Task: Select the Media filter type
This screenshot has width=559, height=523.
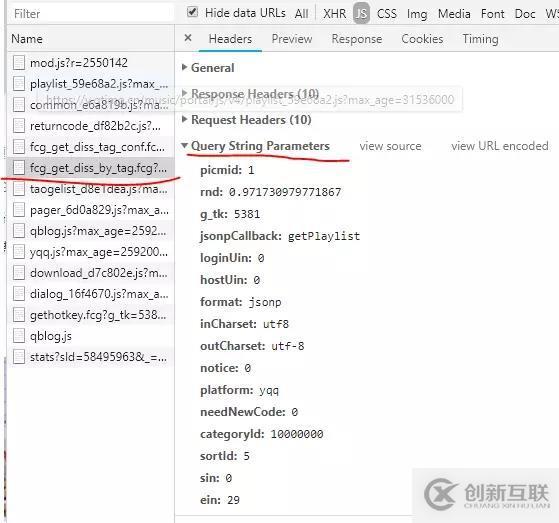Action: click(454, 14)
